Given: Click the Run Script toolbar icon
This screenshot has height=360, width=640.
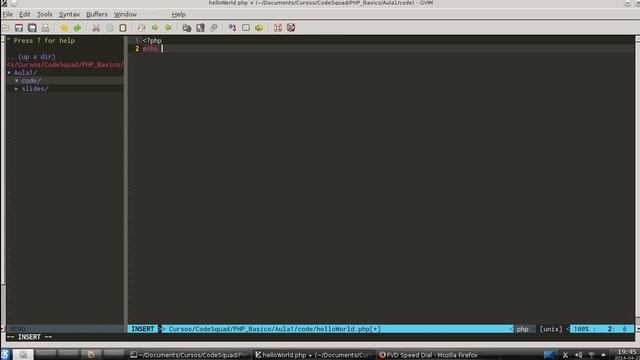Looking at the screenshot, I should tap(213, 28).
